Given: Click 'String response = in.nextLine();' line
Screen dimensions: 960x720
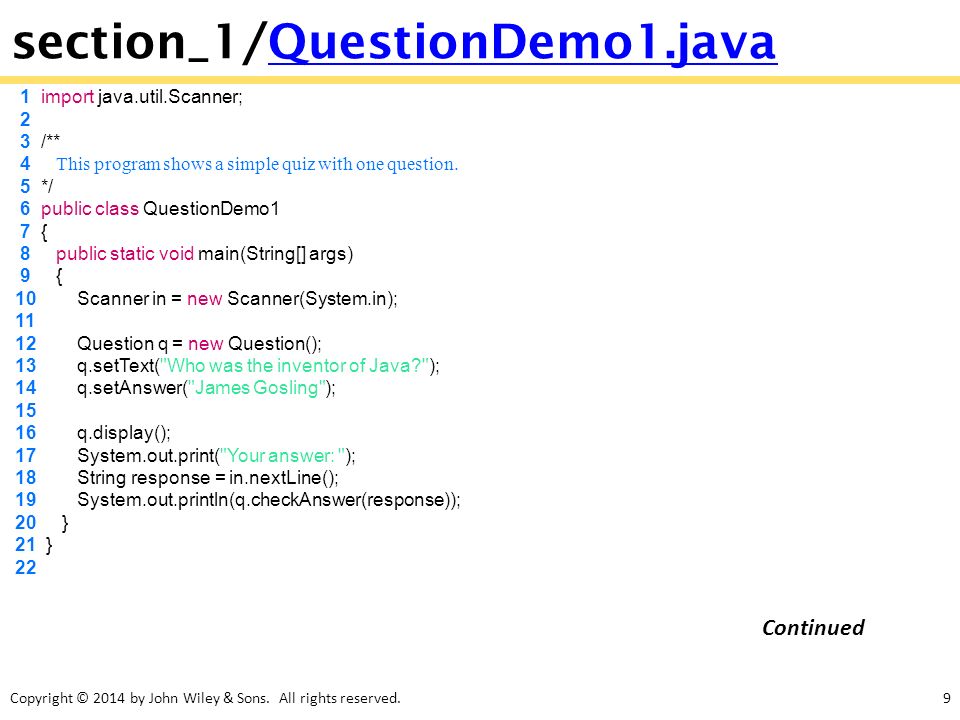Looking at the screenshot, I should [x=208, y=478].
